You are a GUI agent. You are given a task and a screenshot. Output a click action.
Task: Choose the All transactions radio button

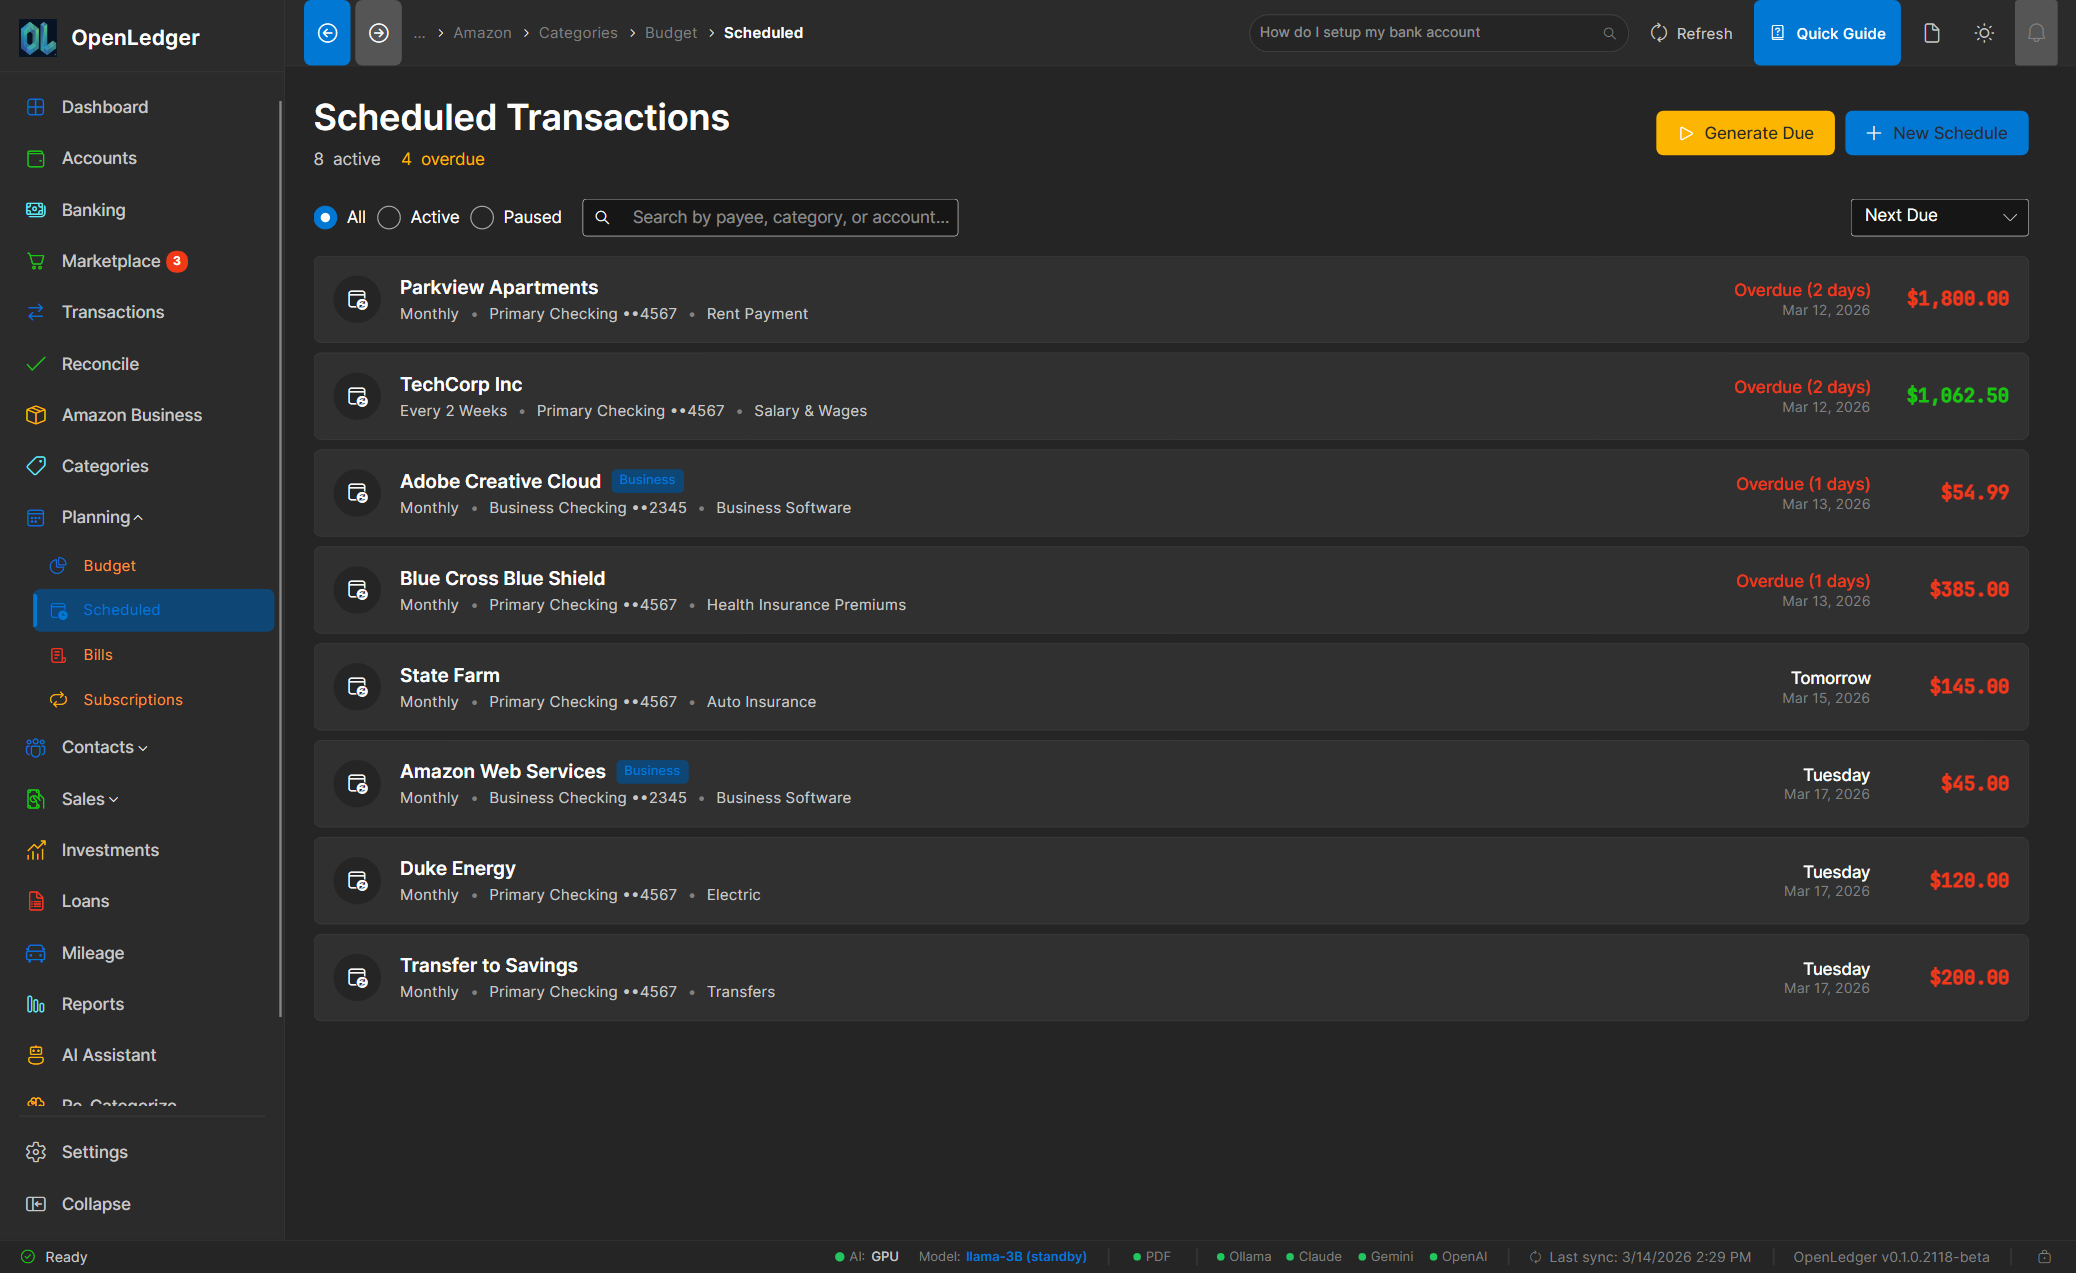click(x=324, y=217)
